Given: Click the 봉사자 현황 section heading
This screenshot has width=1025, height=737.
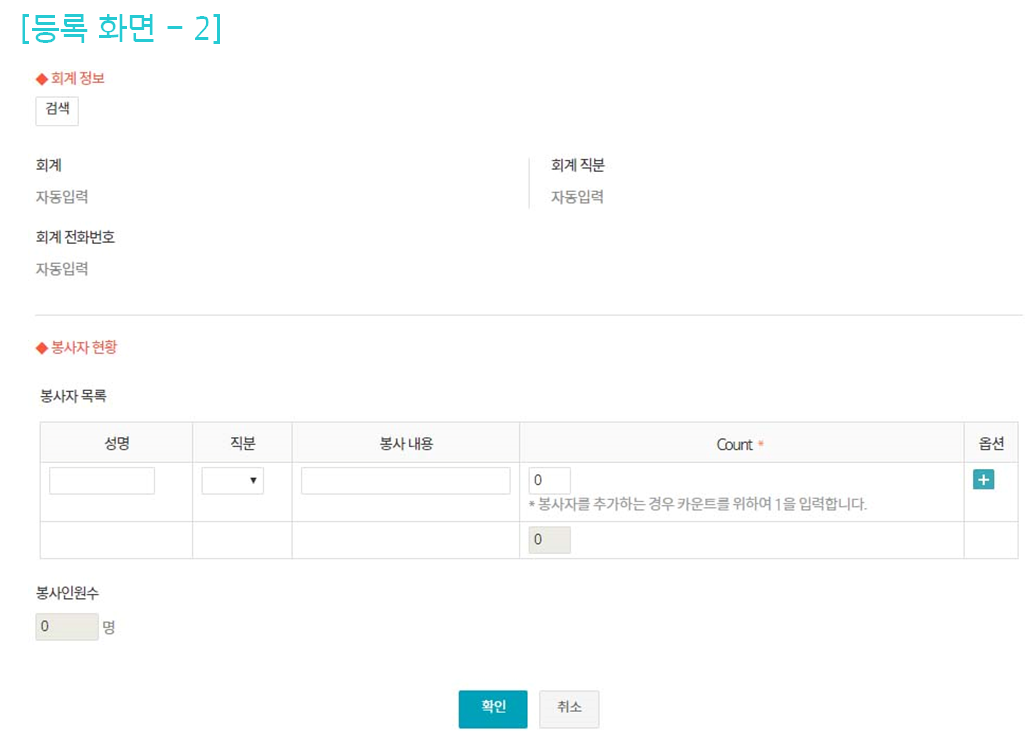Looking at the screenshot, I should click(x=83, y=348).
